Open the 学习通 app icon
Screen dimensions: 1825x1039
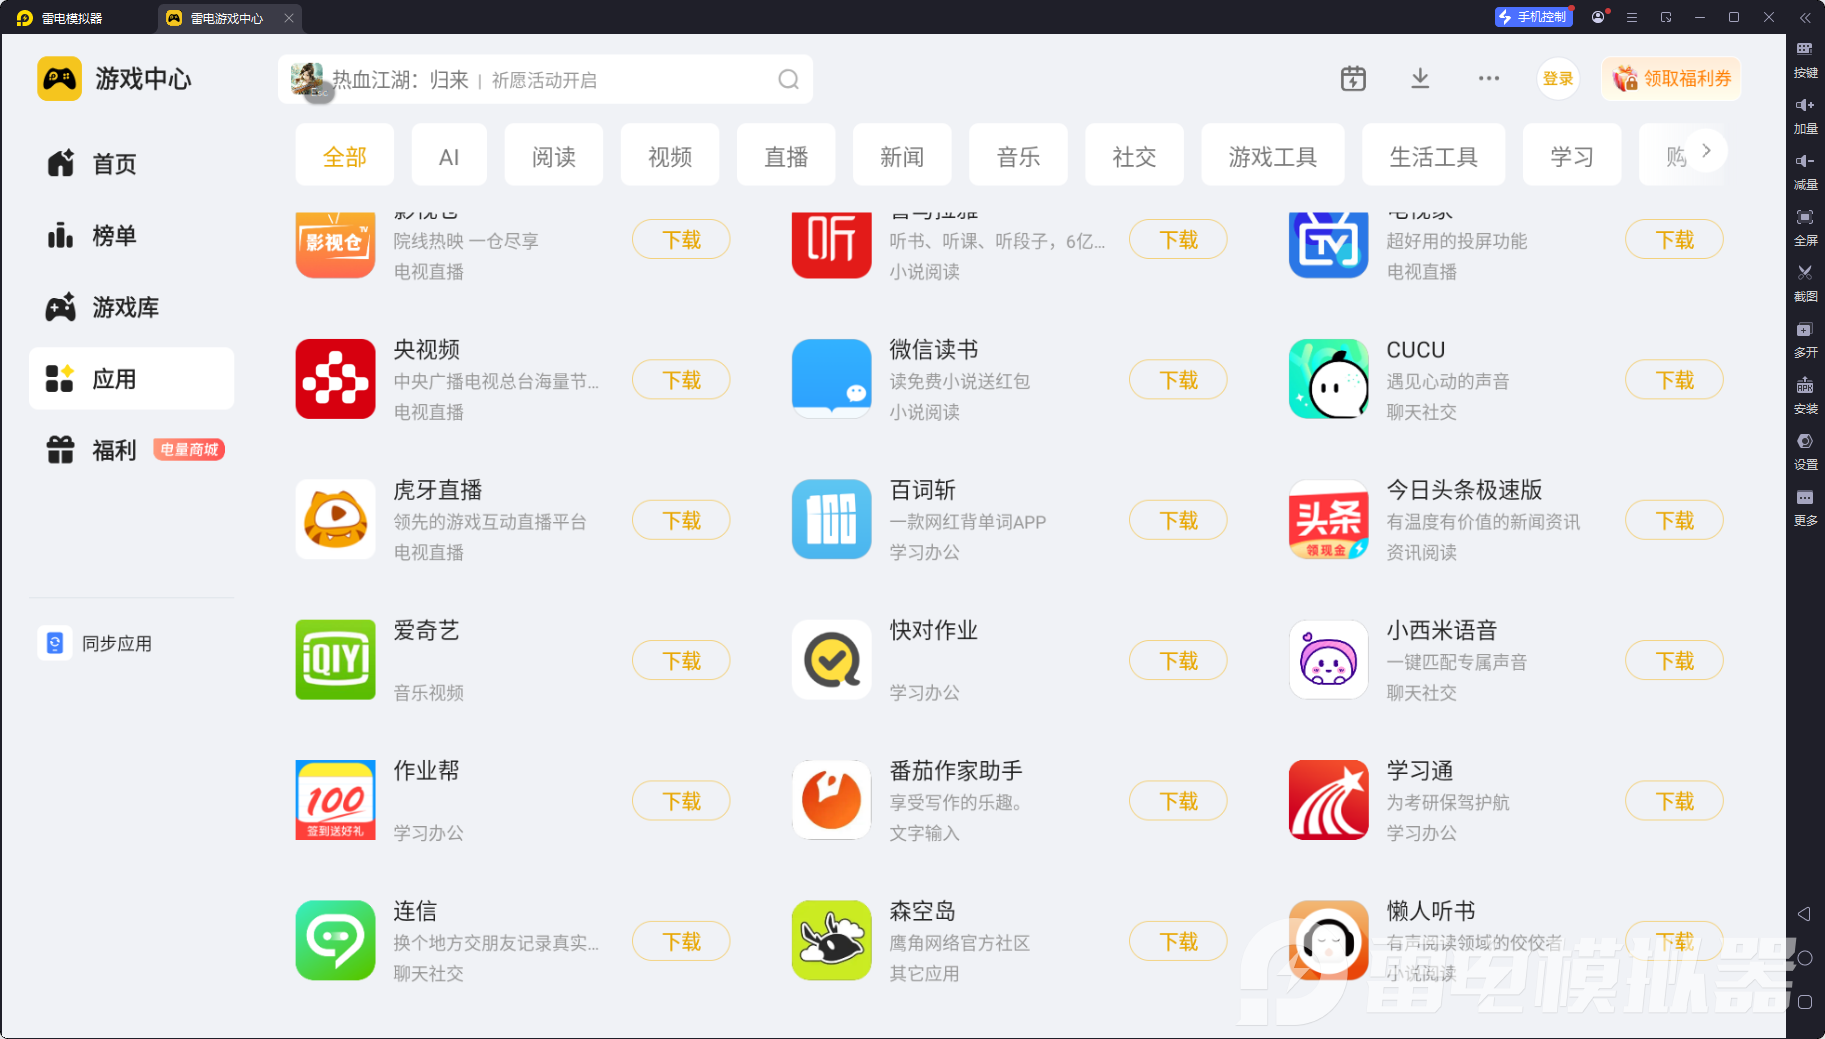tap(1329, 800)
